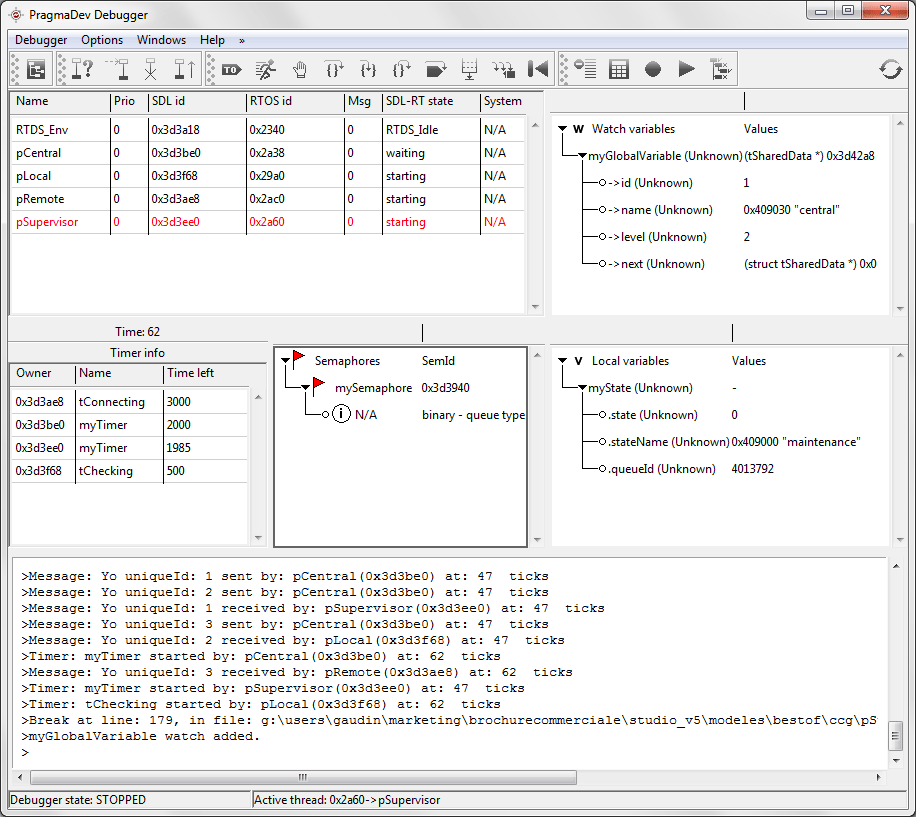Collapse the Watch variables tree
Viewport: 916px width, 817px height.
(563, 129)
